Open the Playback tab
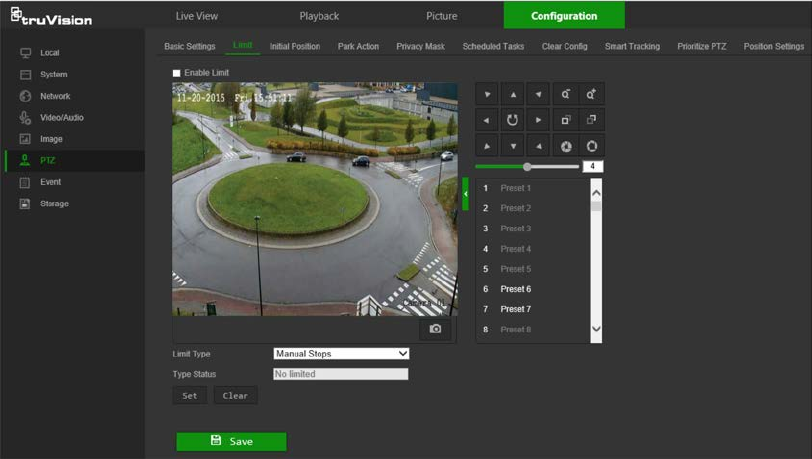 coord(319,16)
